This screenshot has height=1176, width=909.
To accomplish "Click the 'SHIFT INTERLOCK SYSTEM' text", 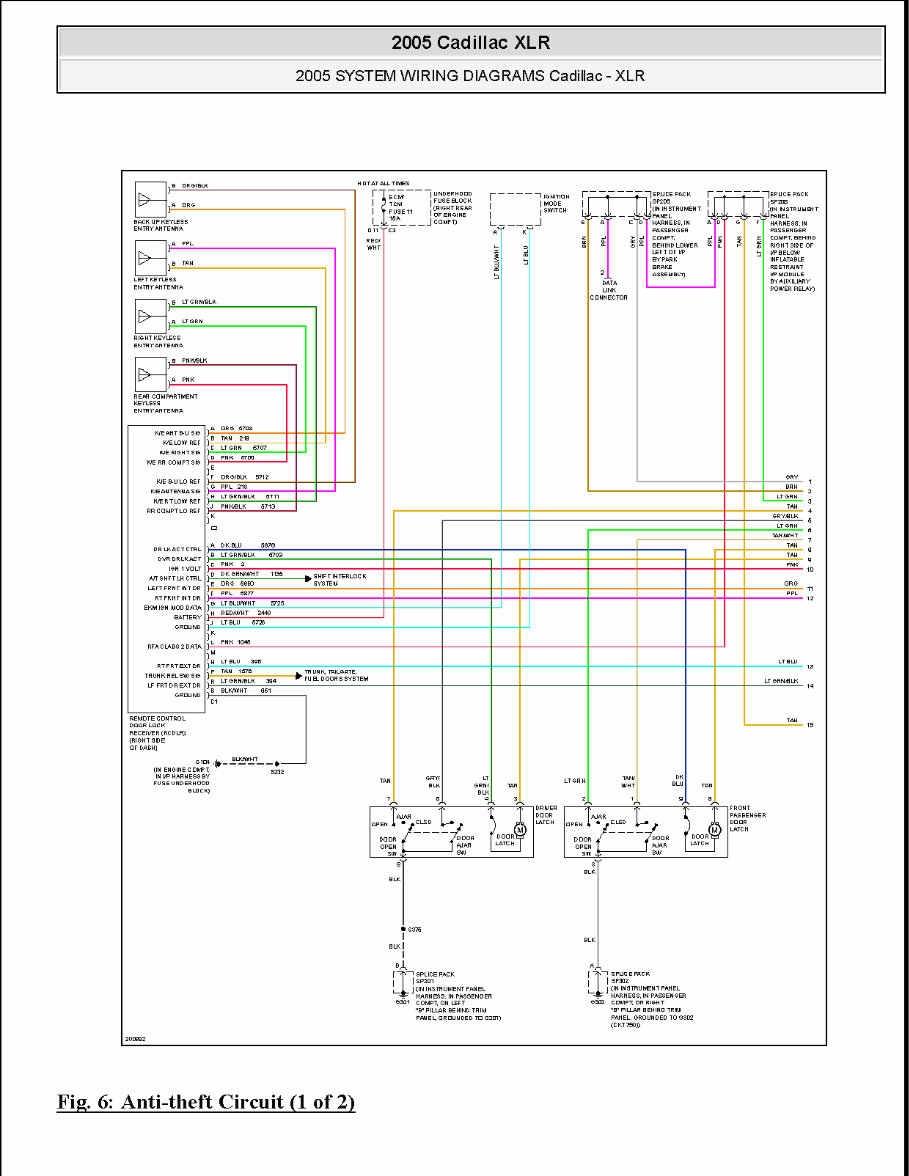I will pos(340,580).
